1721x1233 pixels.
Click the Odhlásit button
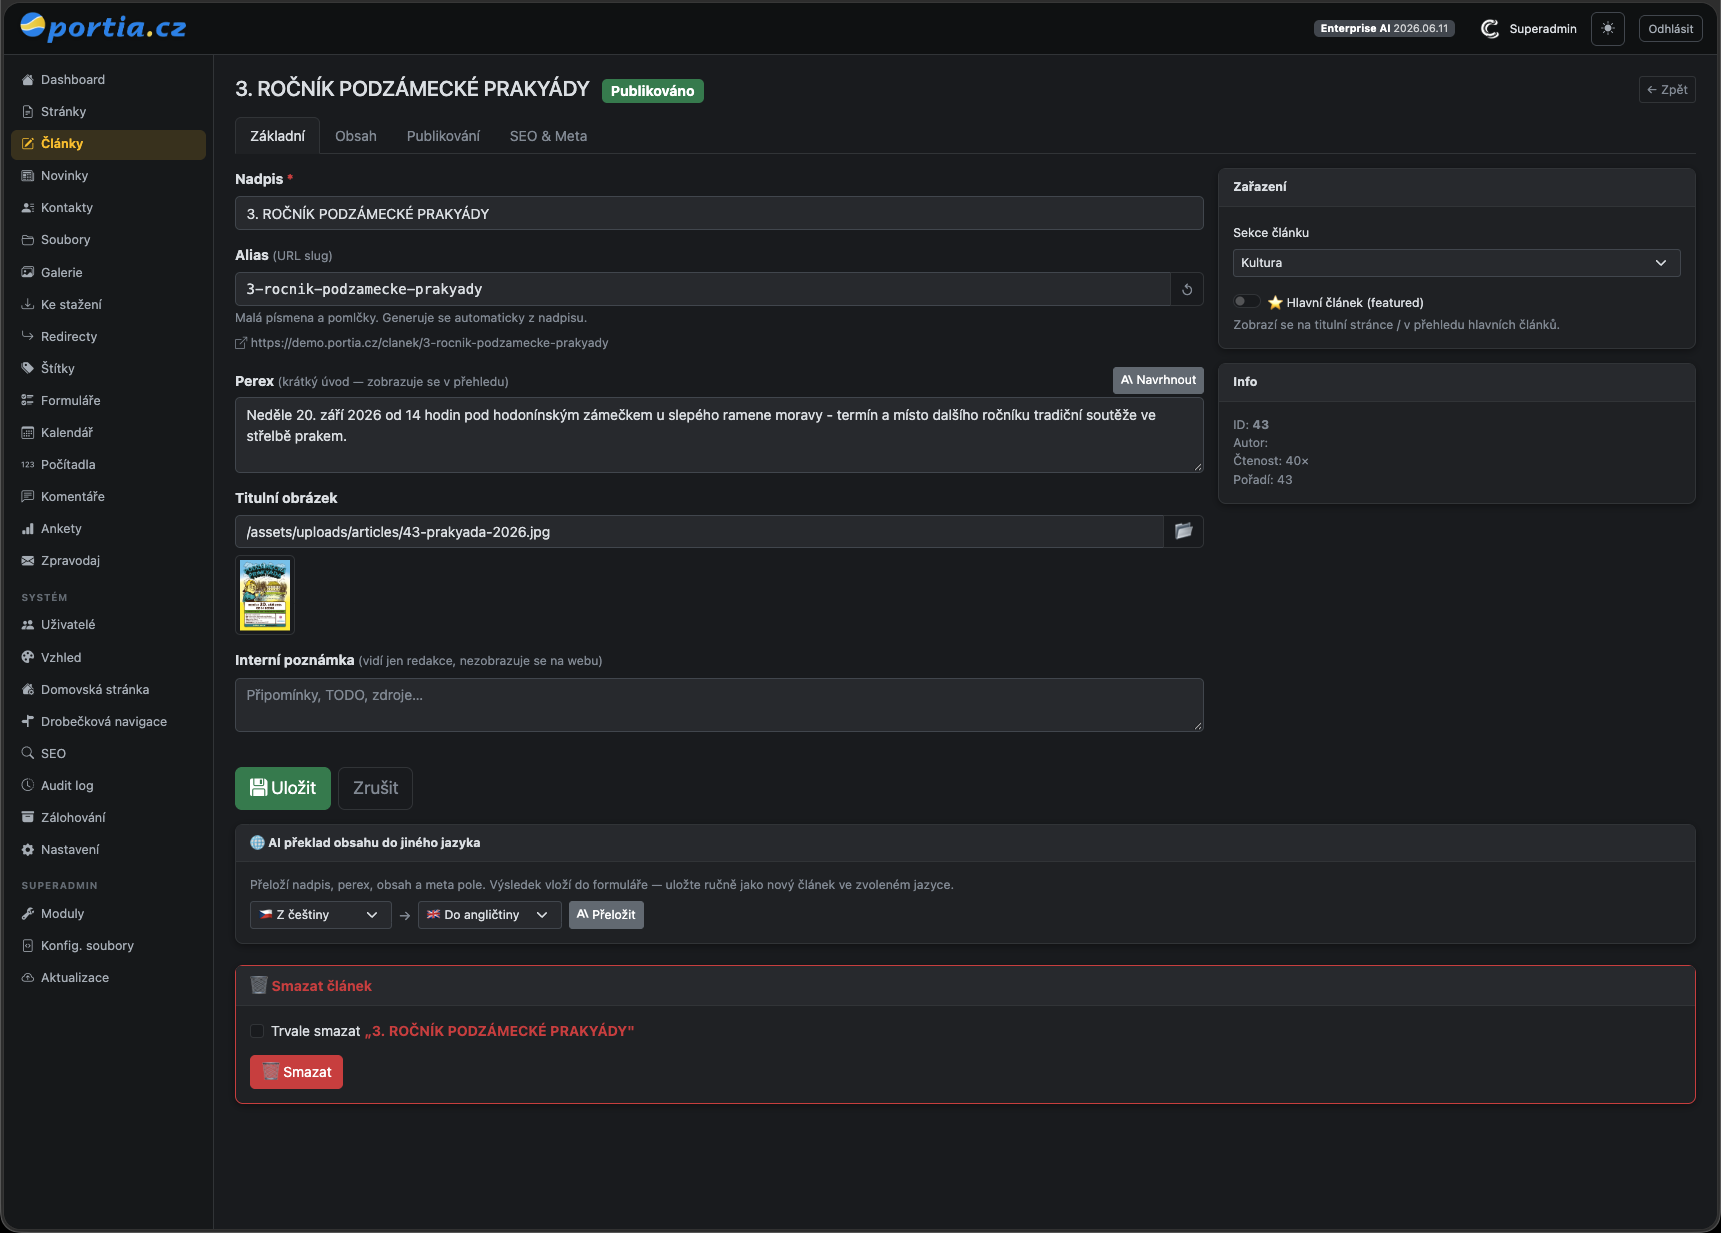(x=1670, y=29)
